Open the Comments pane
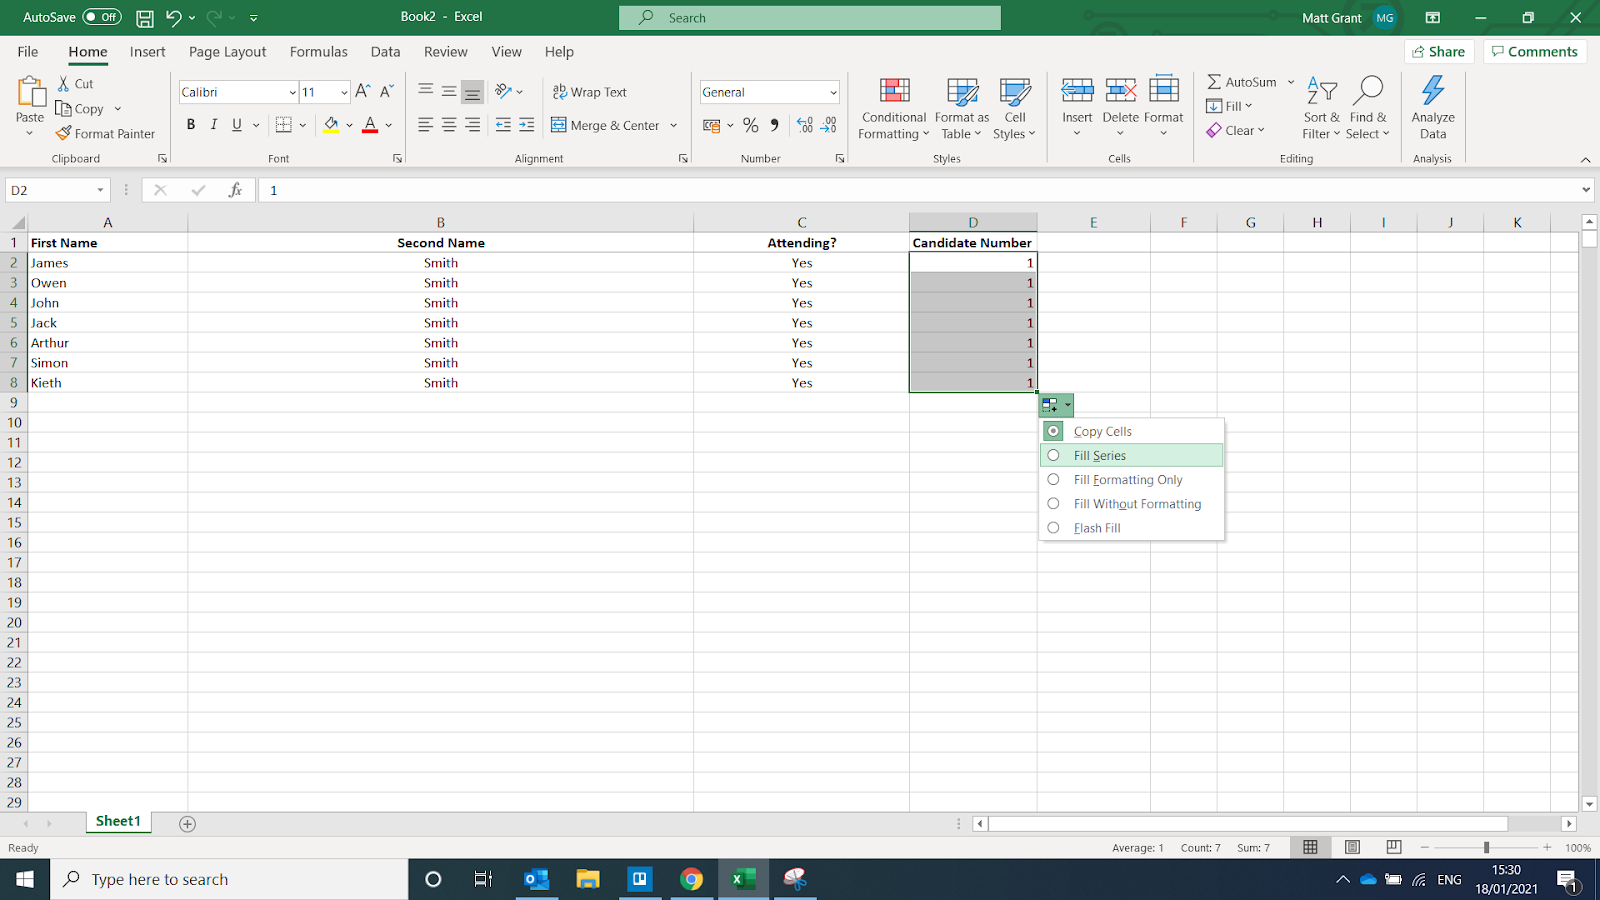Image resolution: width=1600 pixels, height=900 pixels. 1535,52
